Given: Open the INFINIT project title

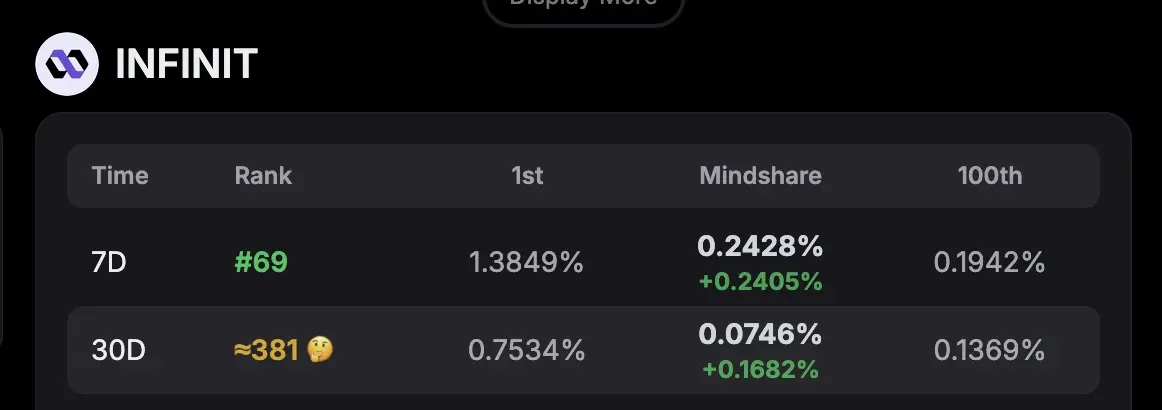Looking at the screenshot, I should pyautogui.click(x=186, y=64).
